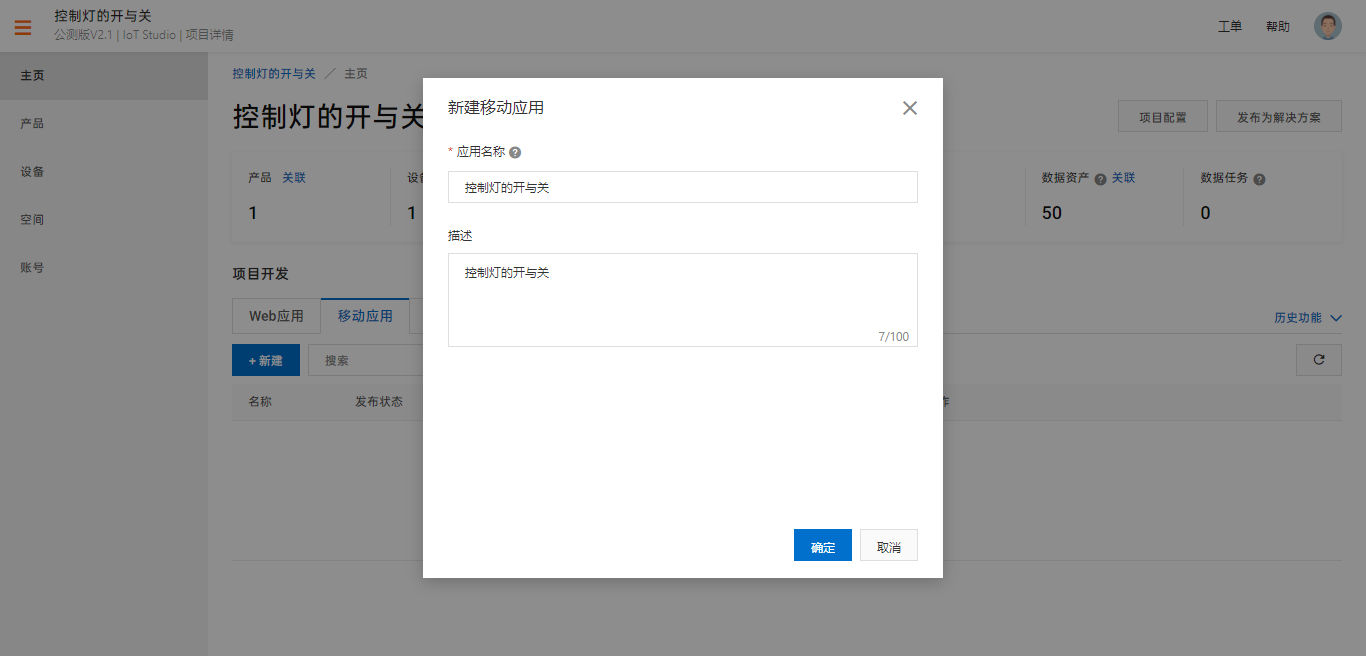Navigate to 设备 in the sidebar
The image size is (1366, 656).
click(30, 171)
